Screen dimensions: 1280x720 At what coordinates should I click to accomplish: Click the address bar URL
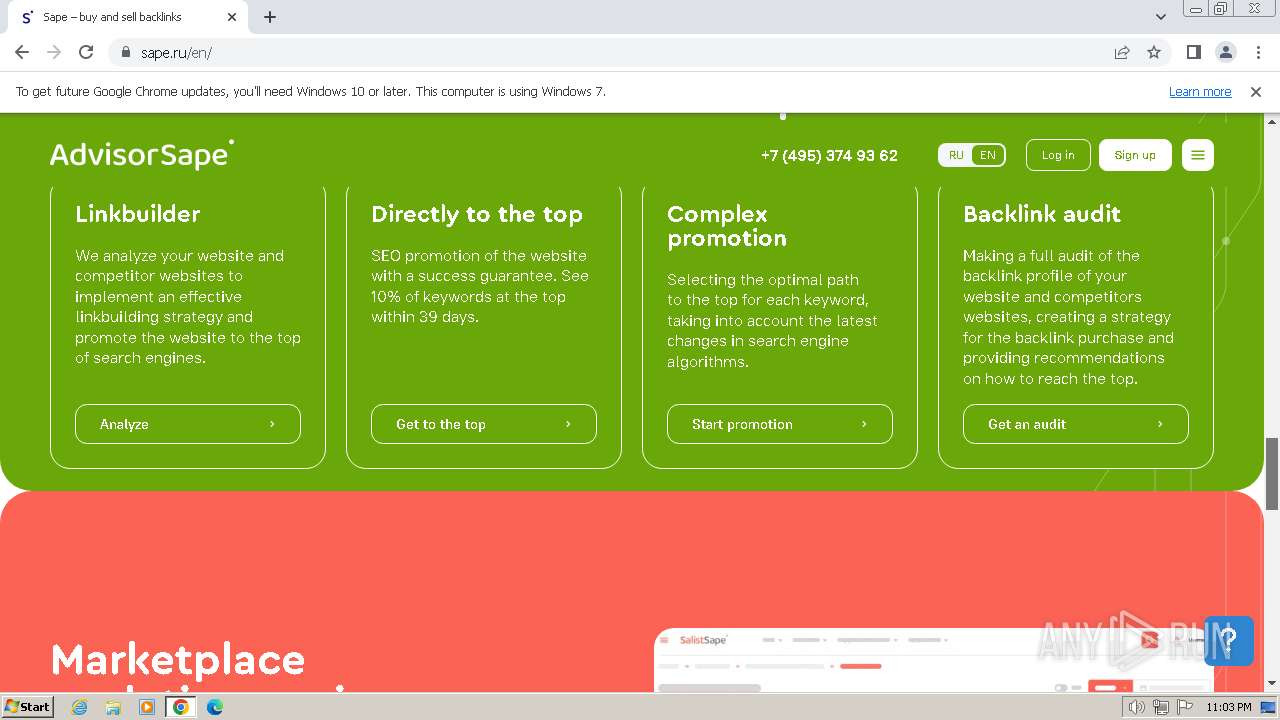pos(176,53)
